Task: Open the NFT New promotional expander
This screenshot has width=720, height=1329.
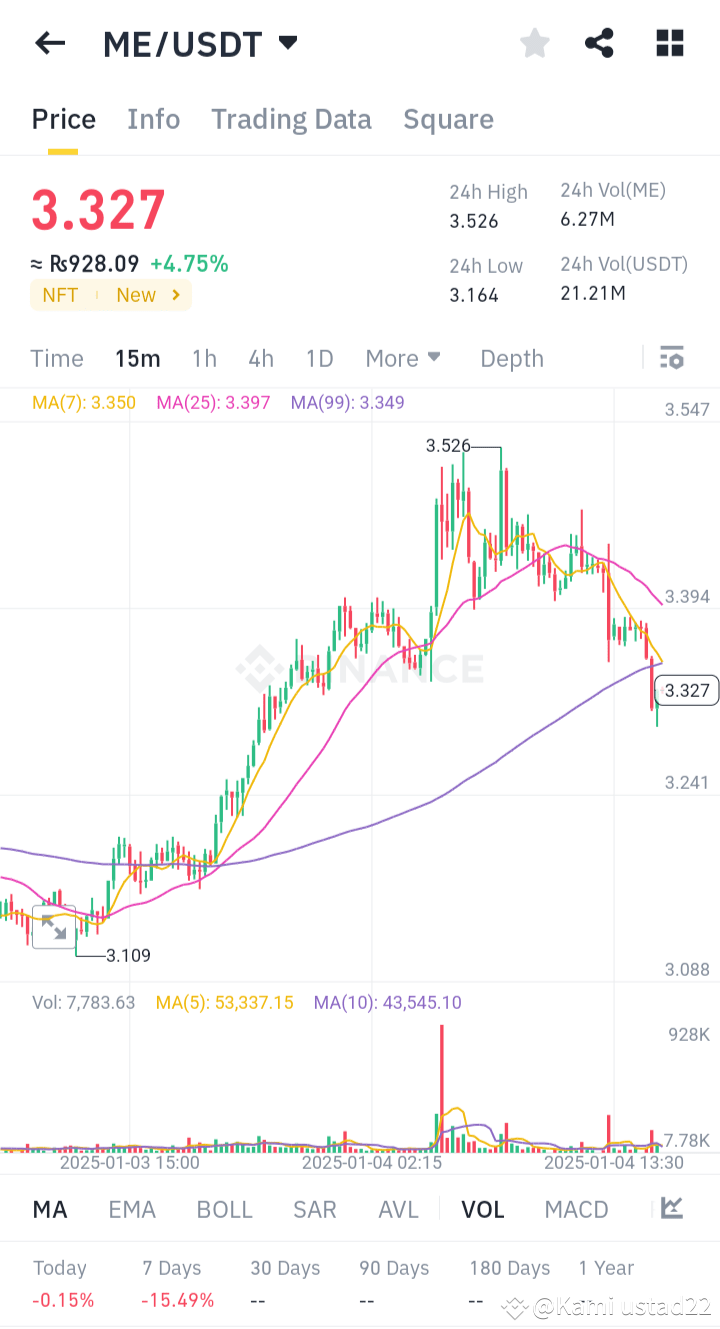Action: coord(110,294)
